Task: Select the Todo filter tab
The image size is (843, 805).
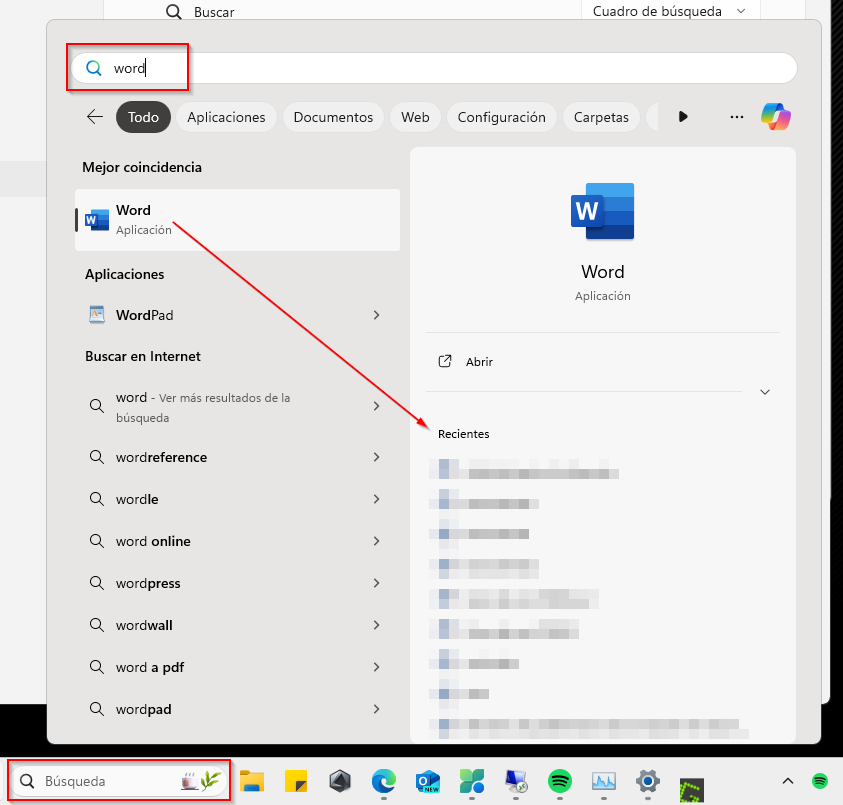Action: pos(143,117)
